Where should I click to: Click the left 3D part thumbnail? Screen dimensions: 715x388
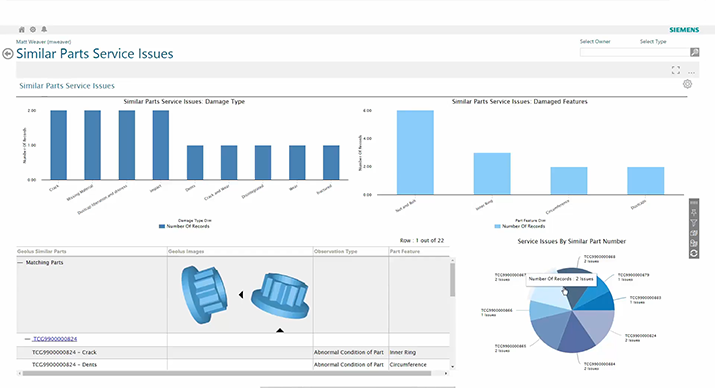coord(204,295)
